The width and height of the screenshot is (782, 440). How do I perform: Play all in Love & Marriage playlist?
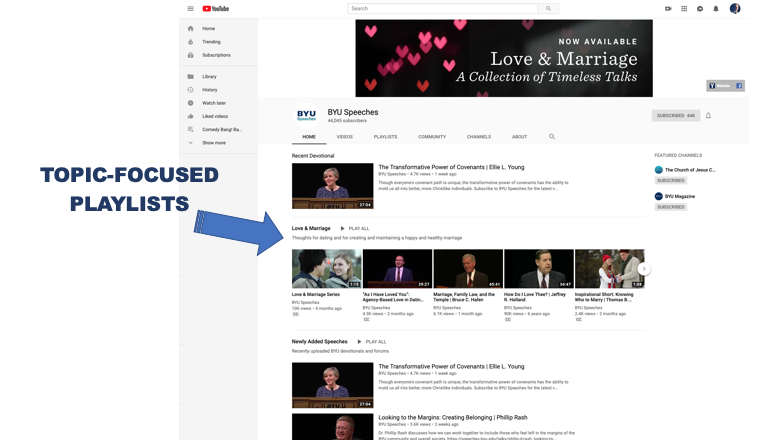pos(355,228)
